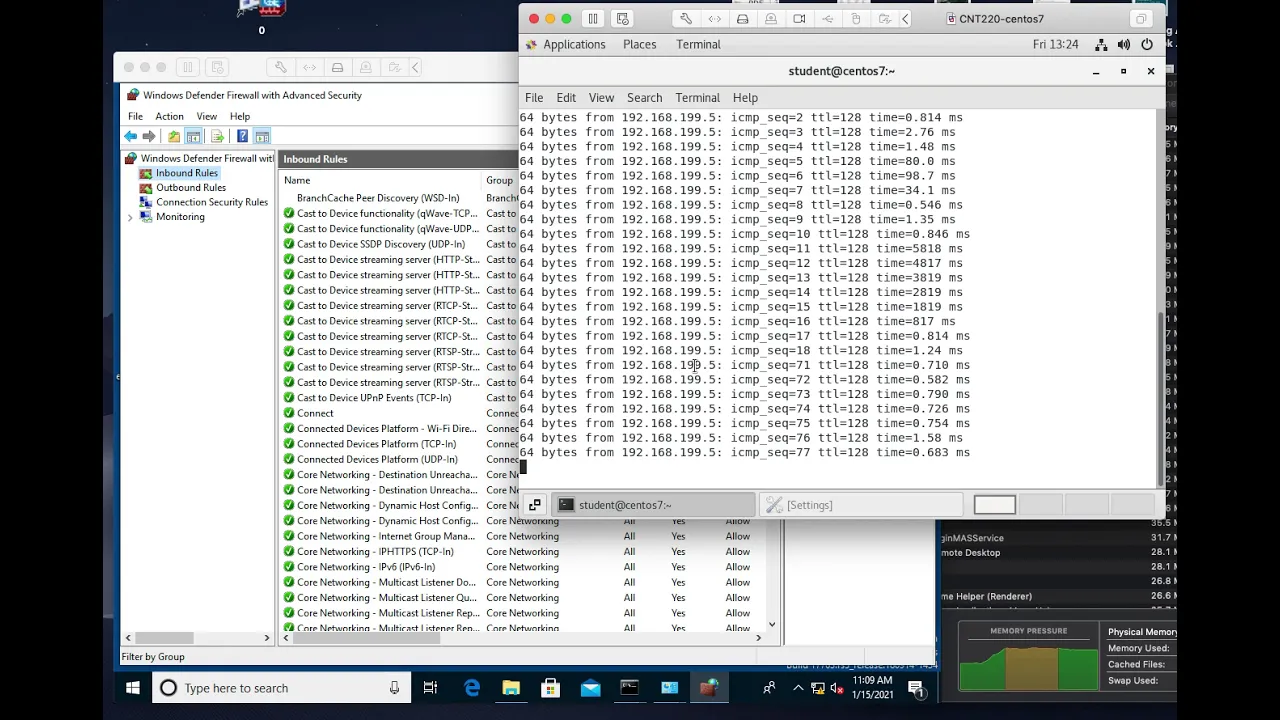Click Export List icon in Firewall toolbar

click(x=217, y=136)
